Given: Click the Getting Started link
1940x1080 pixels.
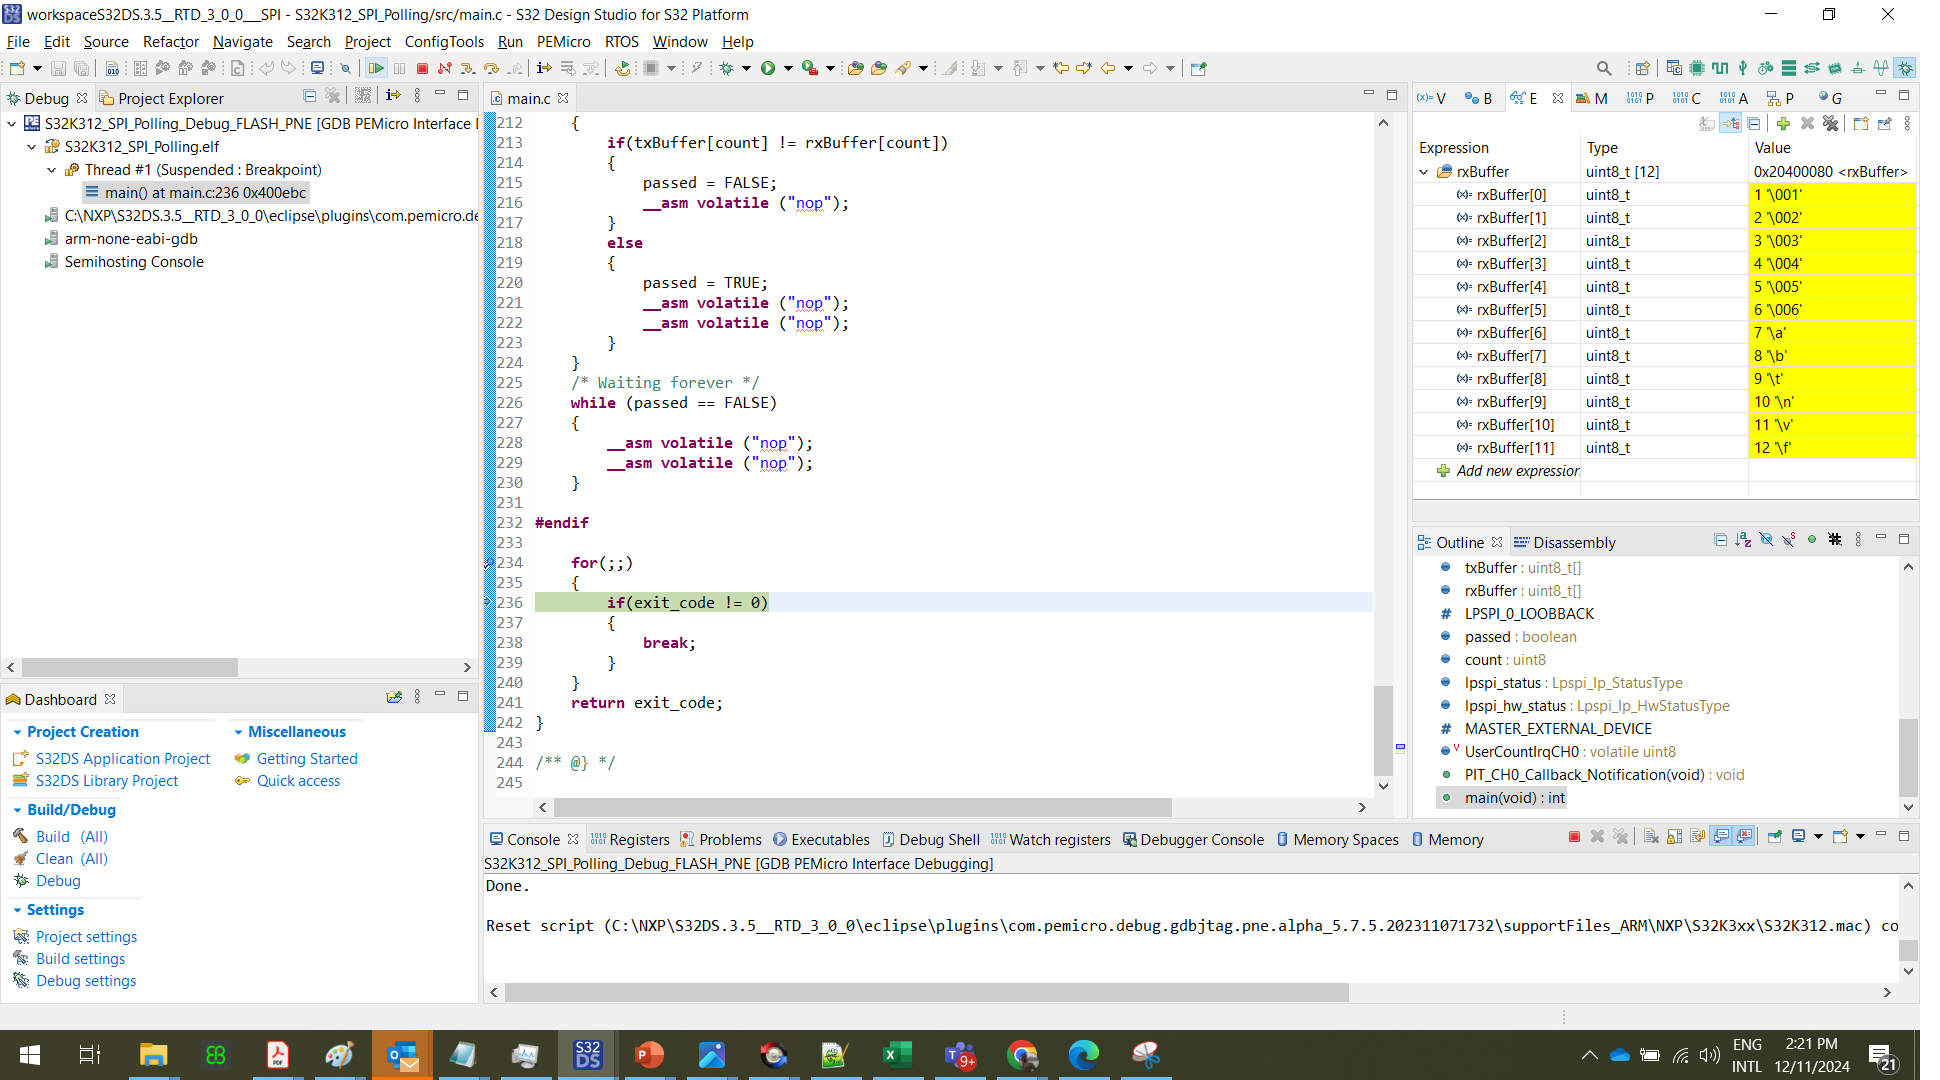Looking at the screenshot, I should [x=307, y=759].
